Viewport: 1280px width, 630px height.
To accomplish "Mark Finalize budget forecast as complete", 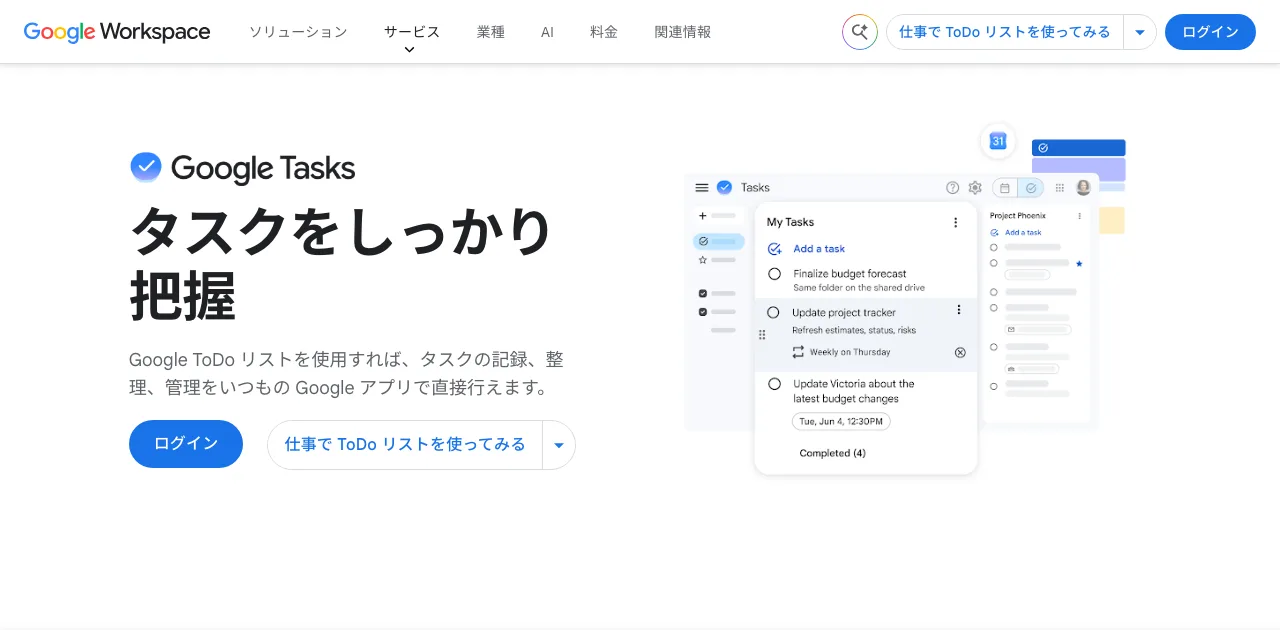I will click(x=774, y=274).
